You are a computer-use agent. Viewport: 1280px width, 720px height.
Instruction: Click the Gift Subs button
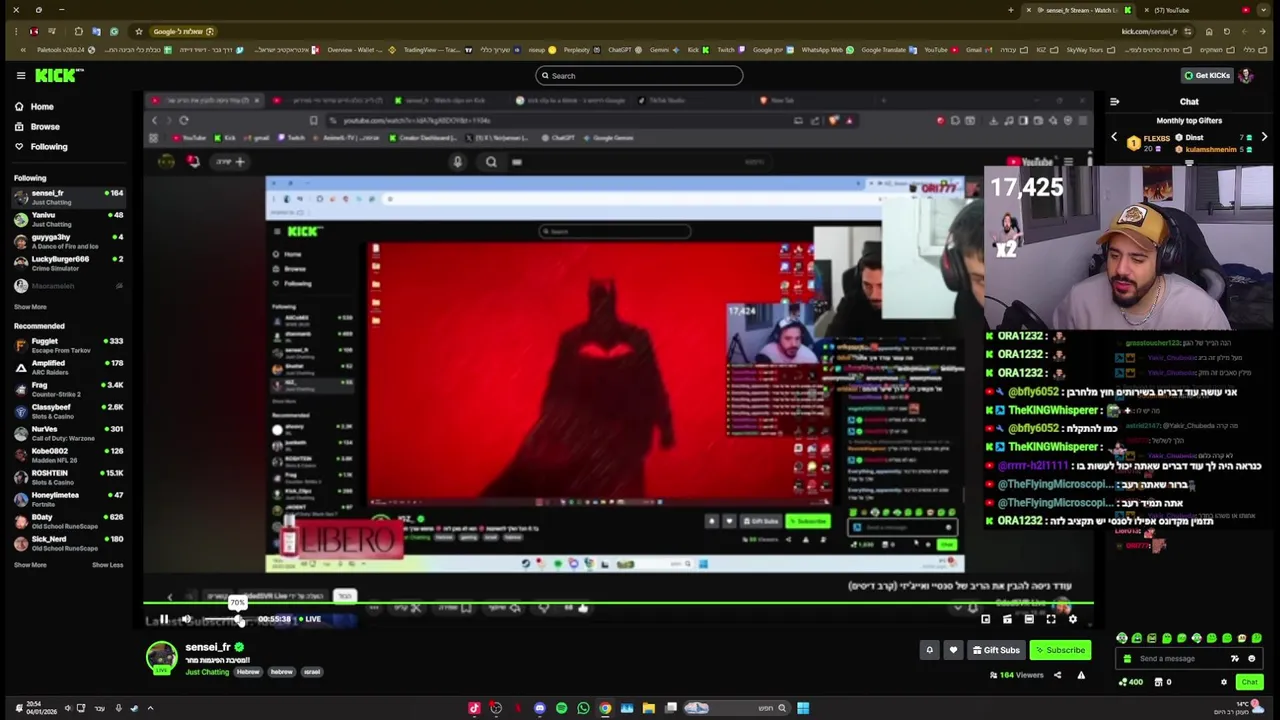996,650
